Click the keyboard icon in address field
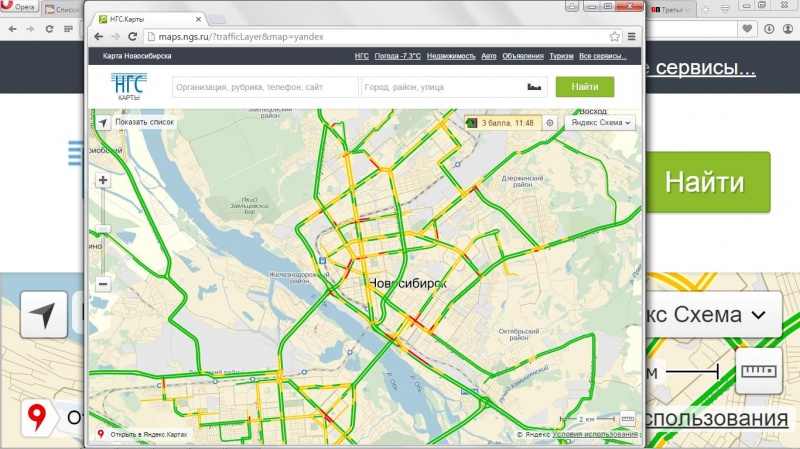Viewport: 800px width, 449px height. (534, 87)
